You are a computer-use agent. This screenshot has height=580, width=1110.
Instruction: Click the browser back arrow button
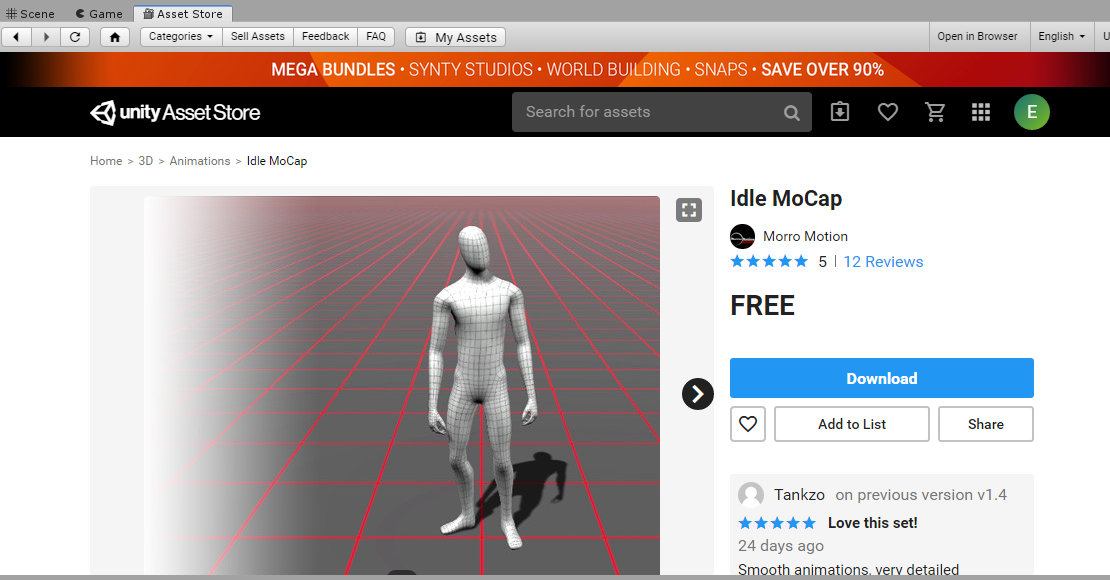(16, 37)
